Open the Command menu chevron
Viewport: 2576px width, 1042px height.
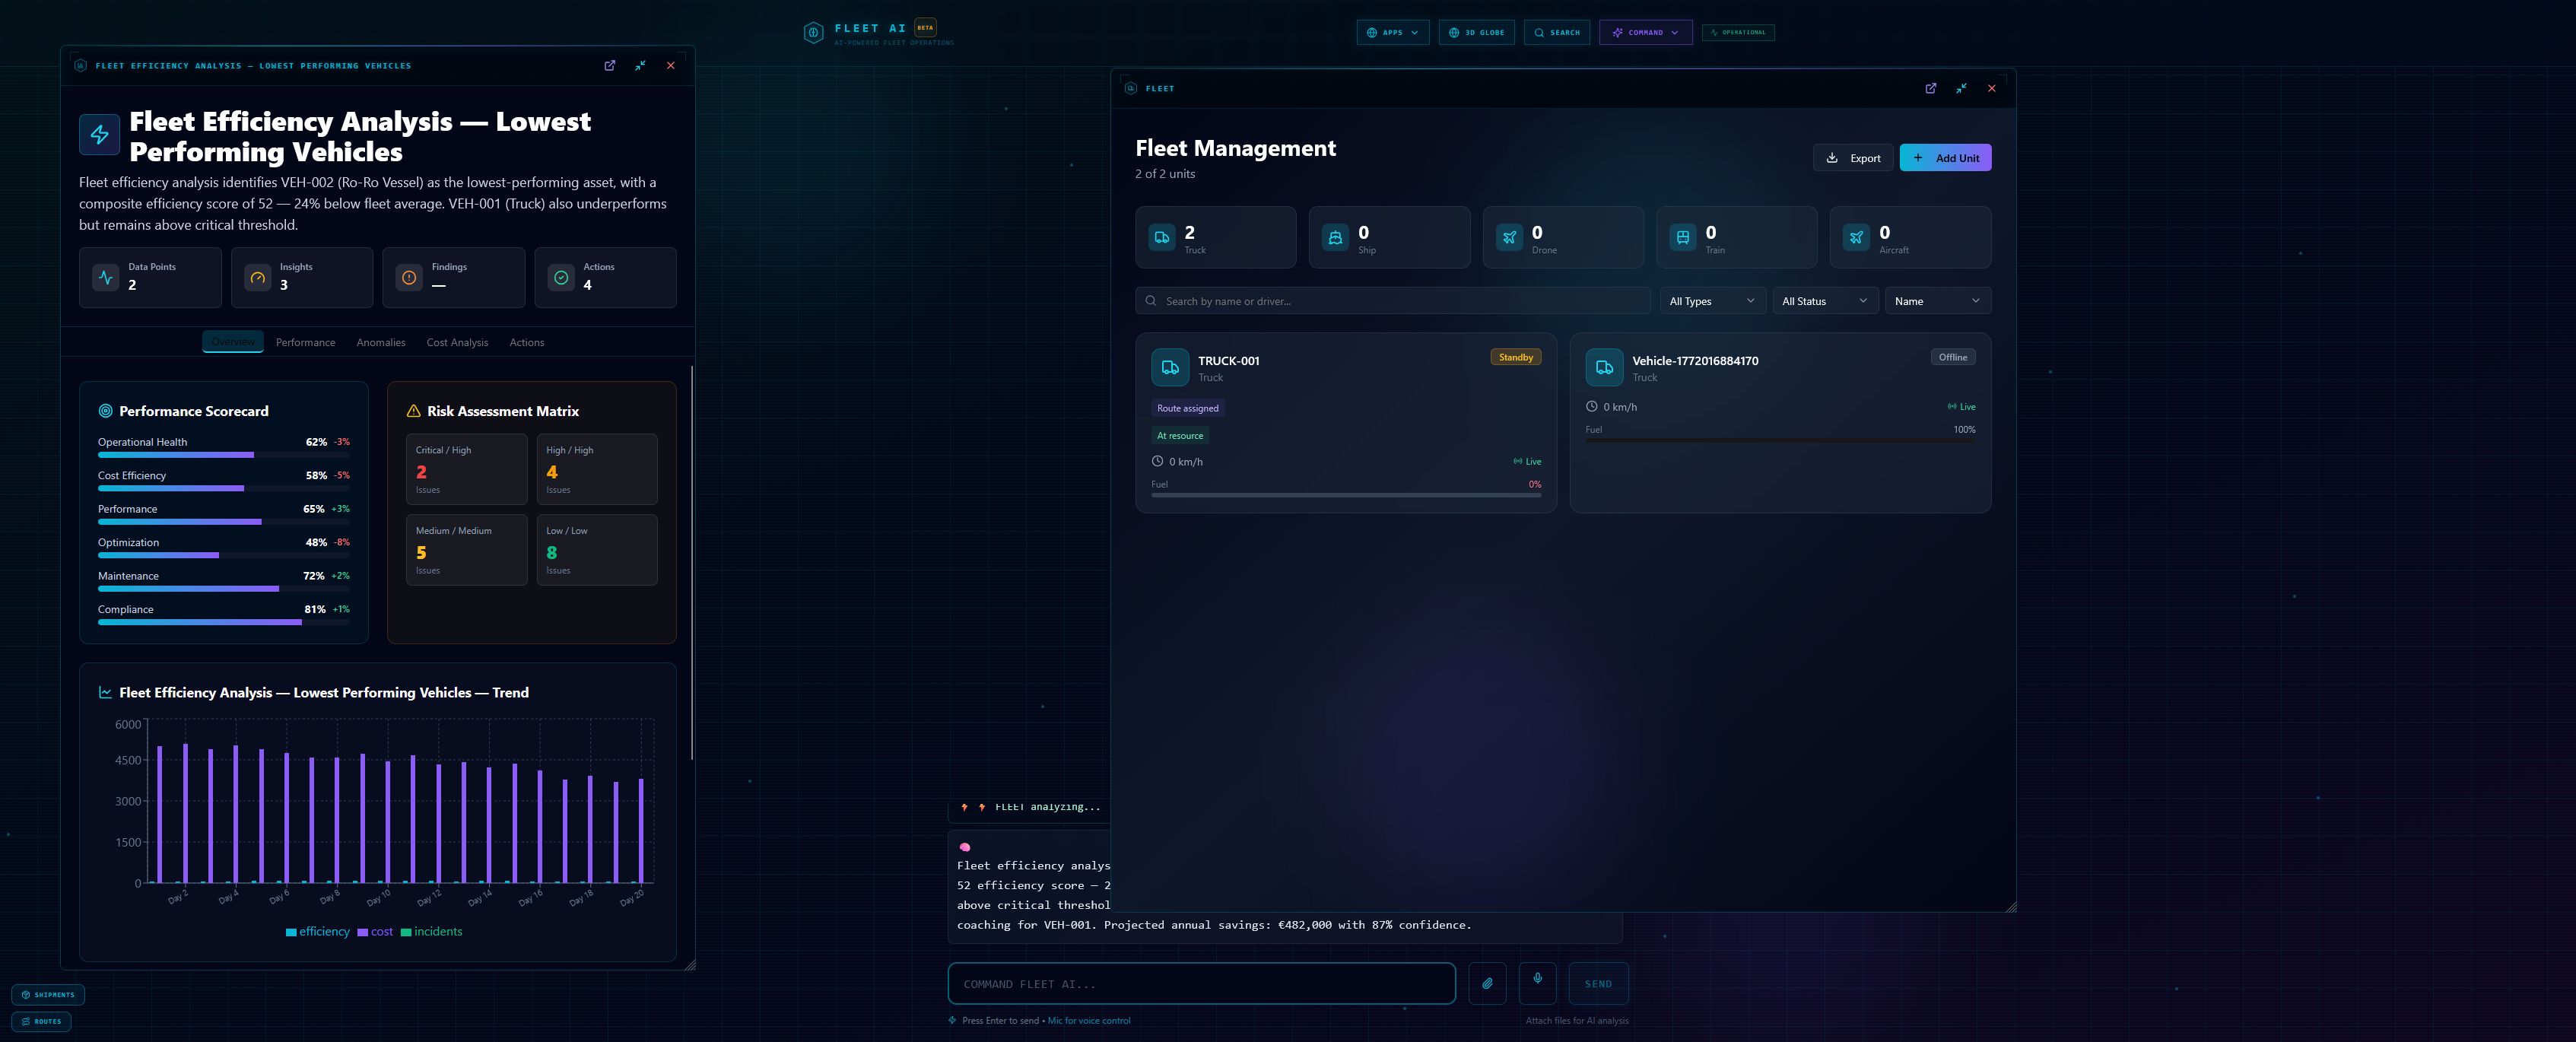[x=1673, y=32]
